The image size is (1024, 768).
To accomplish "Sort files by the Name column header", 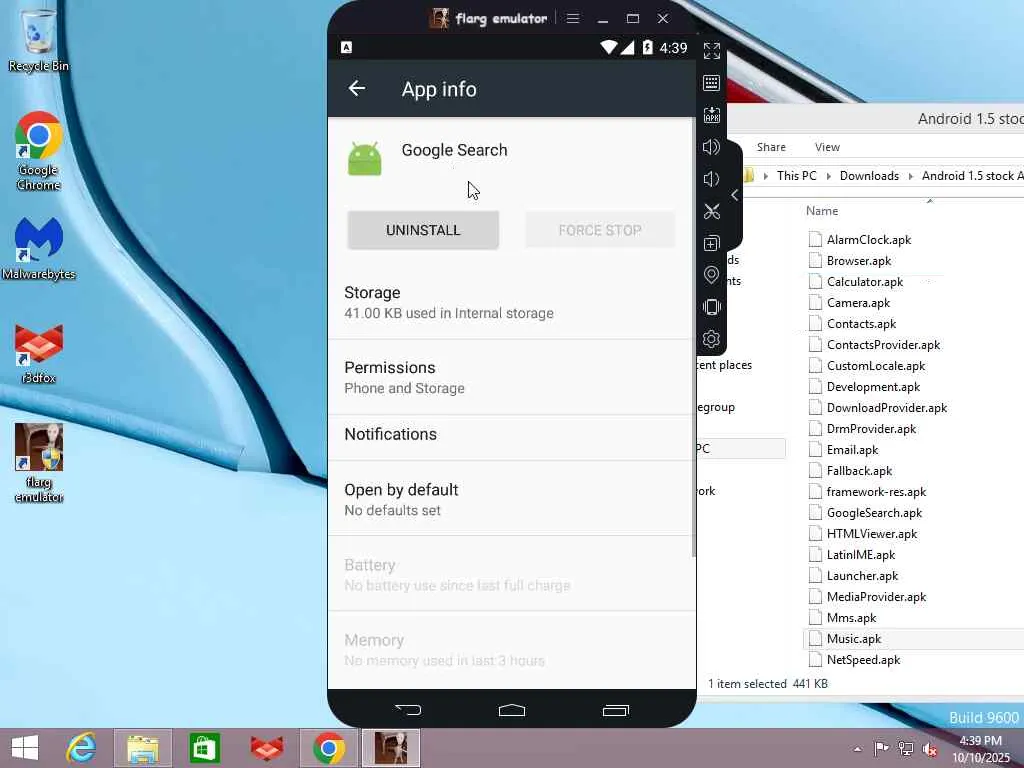I will click(x=822, y=211).
